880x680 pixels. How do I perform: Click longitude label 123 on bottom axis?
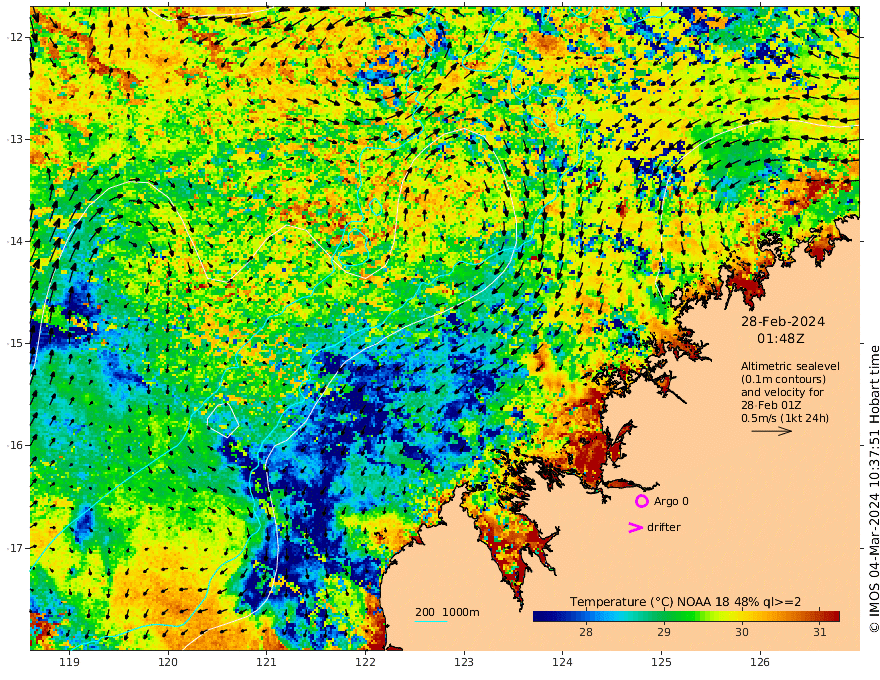(464, 662)
